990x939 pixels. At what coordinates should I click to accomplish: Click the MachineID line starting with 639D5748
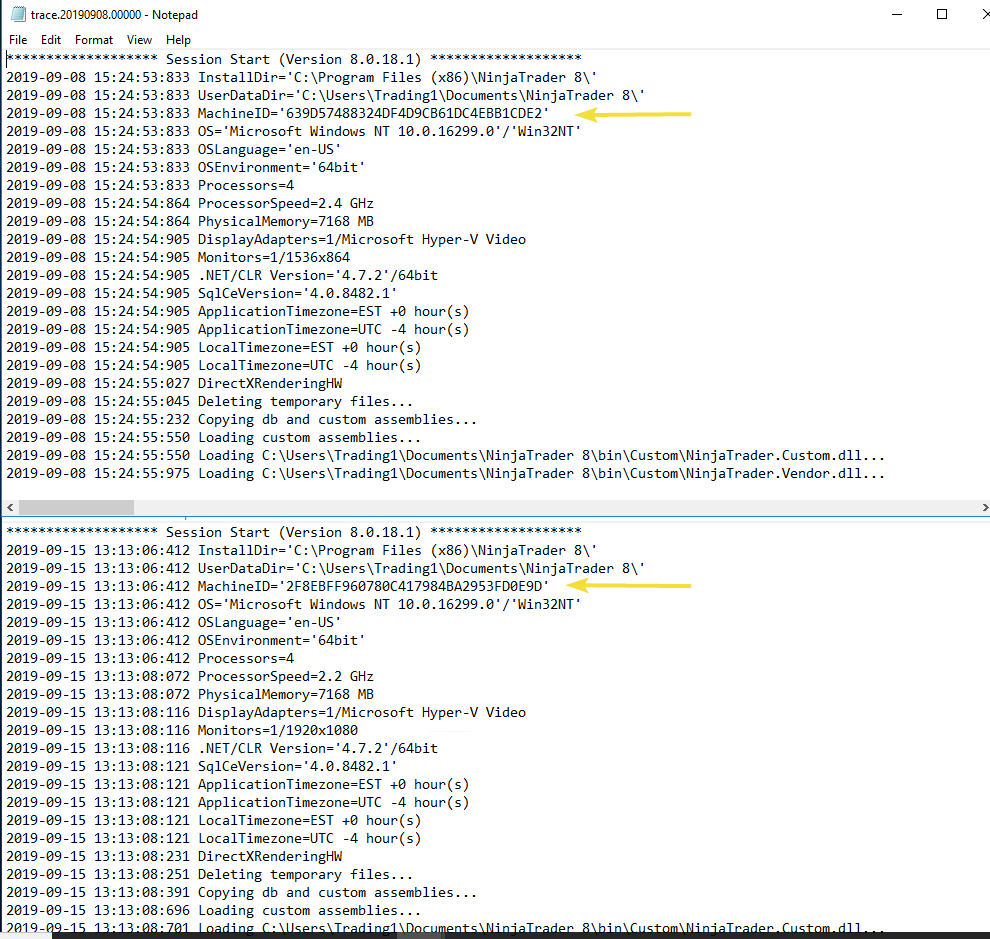coord(278,114)
